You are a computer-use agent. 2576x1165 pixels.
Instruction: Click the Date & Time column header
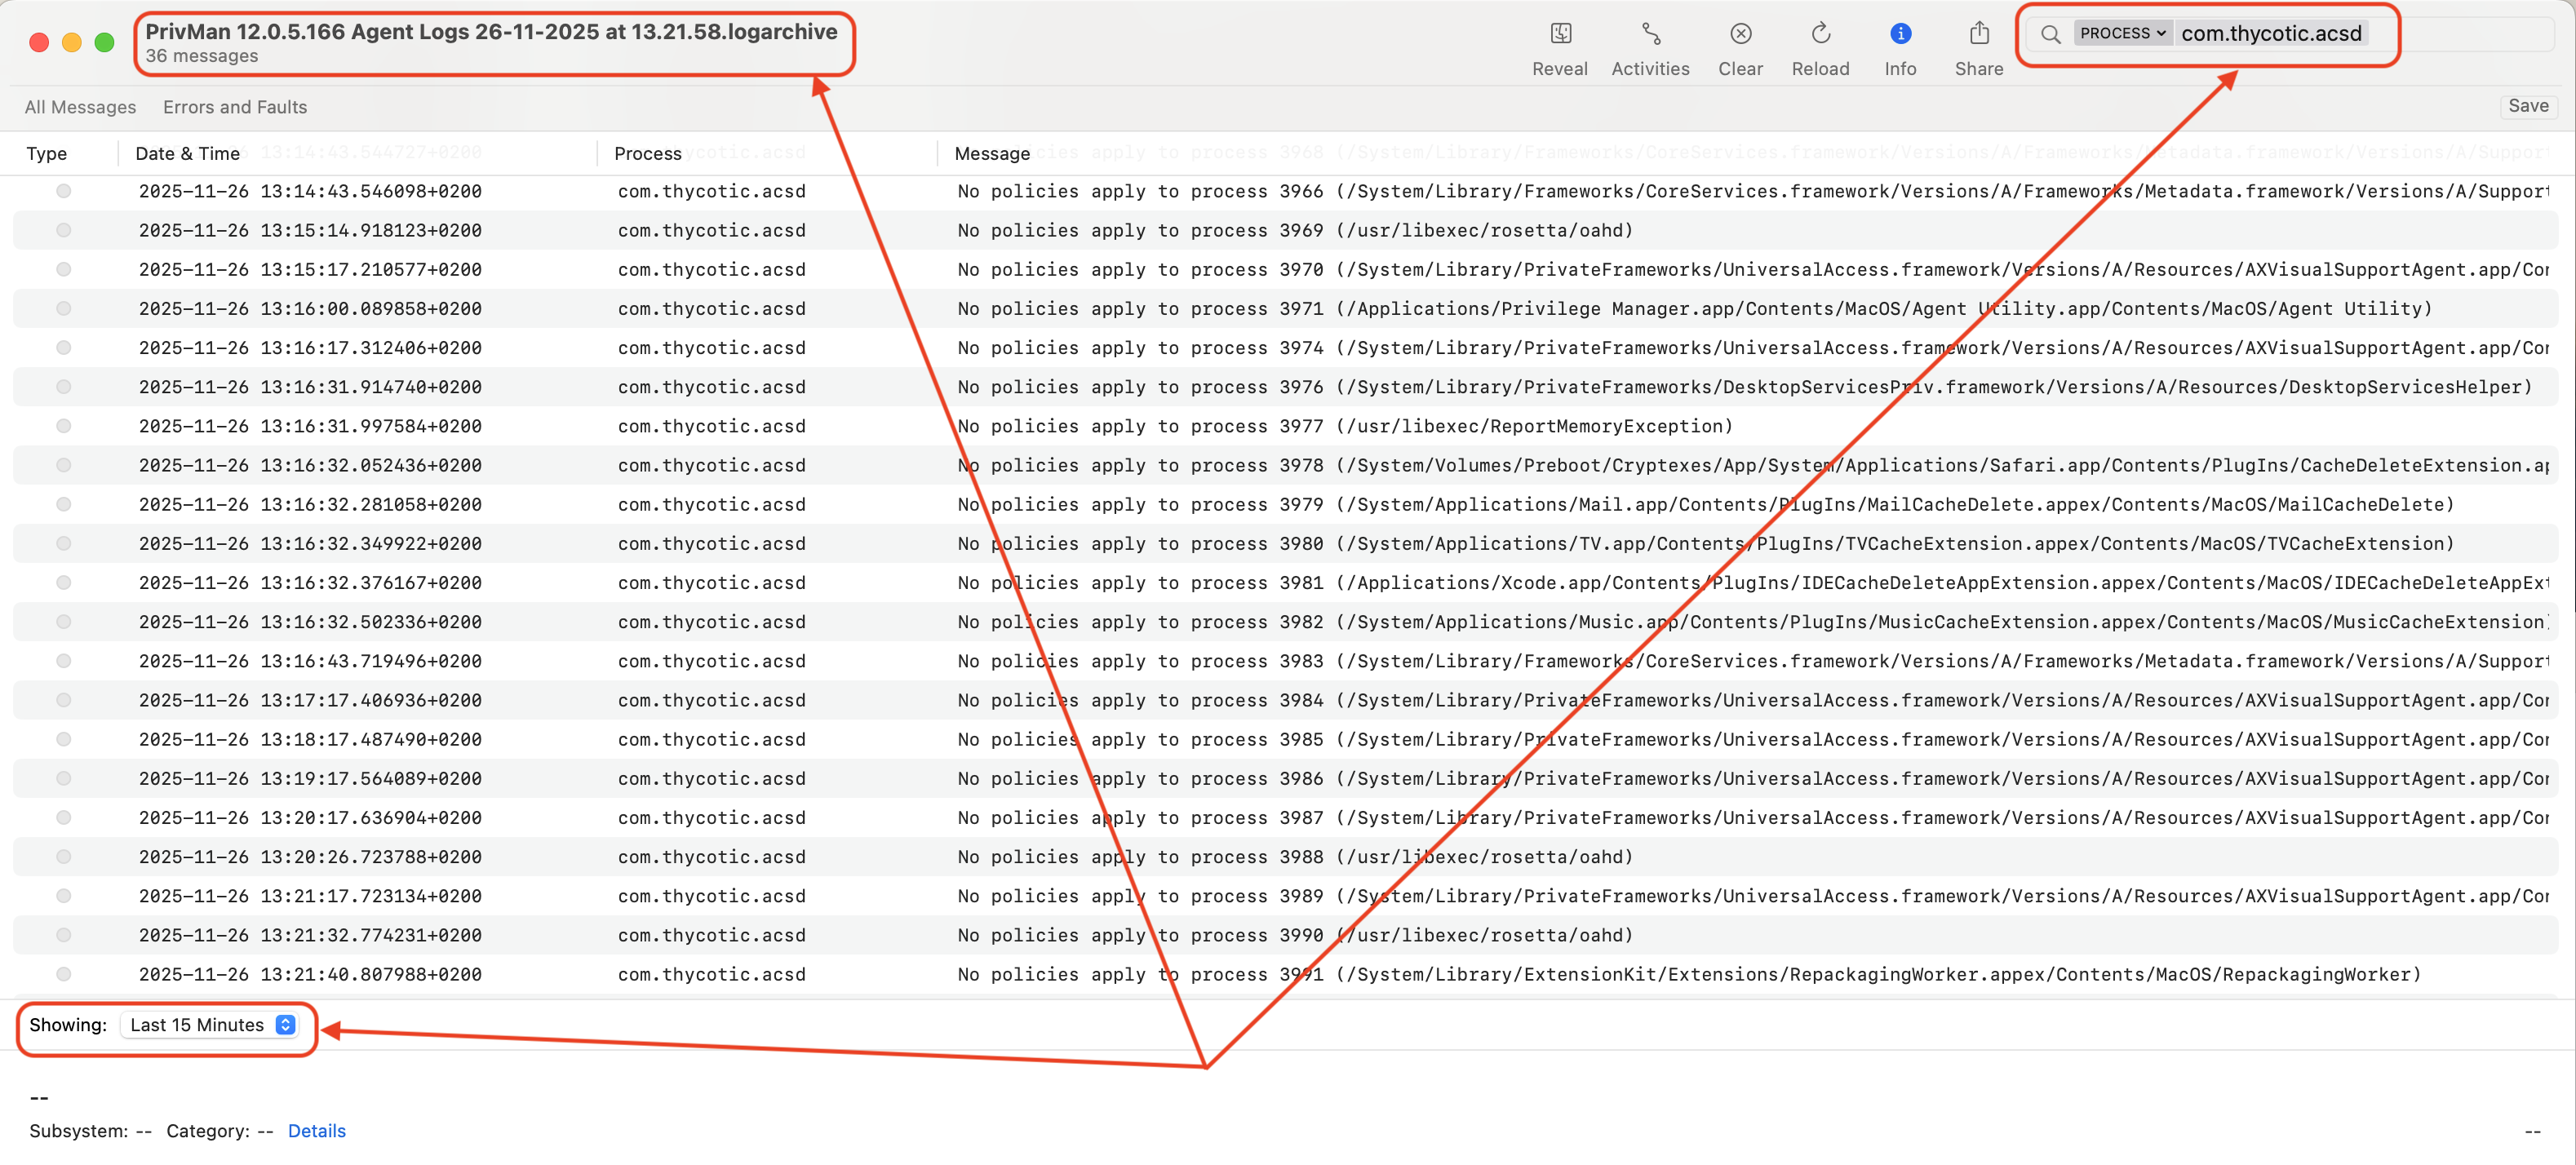(x=188, y=154)
